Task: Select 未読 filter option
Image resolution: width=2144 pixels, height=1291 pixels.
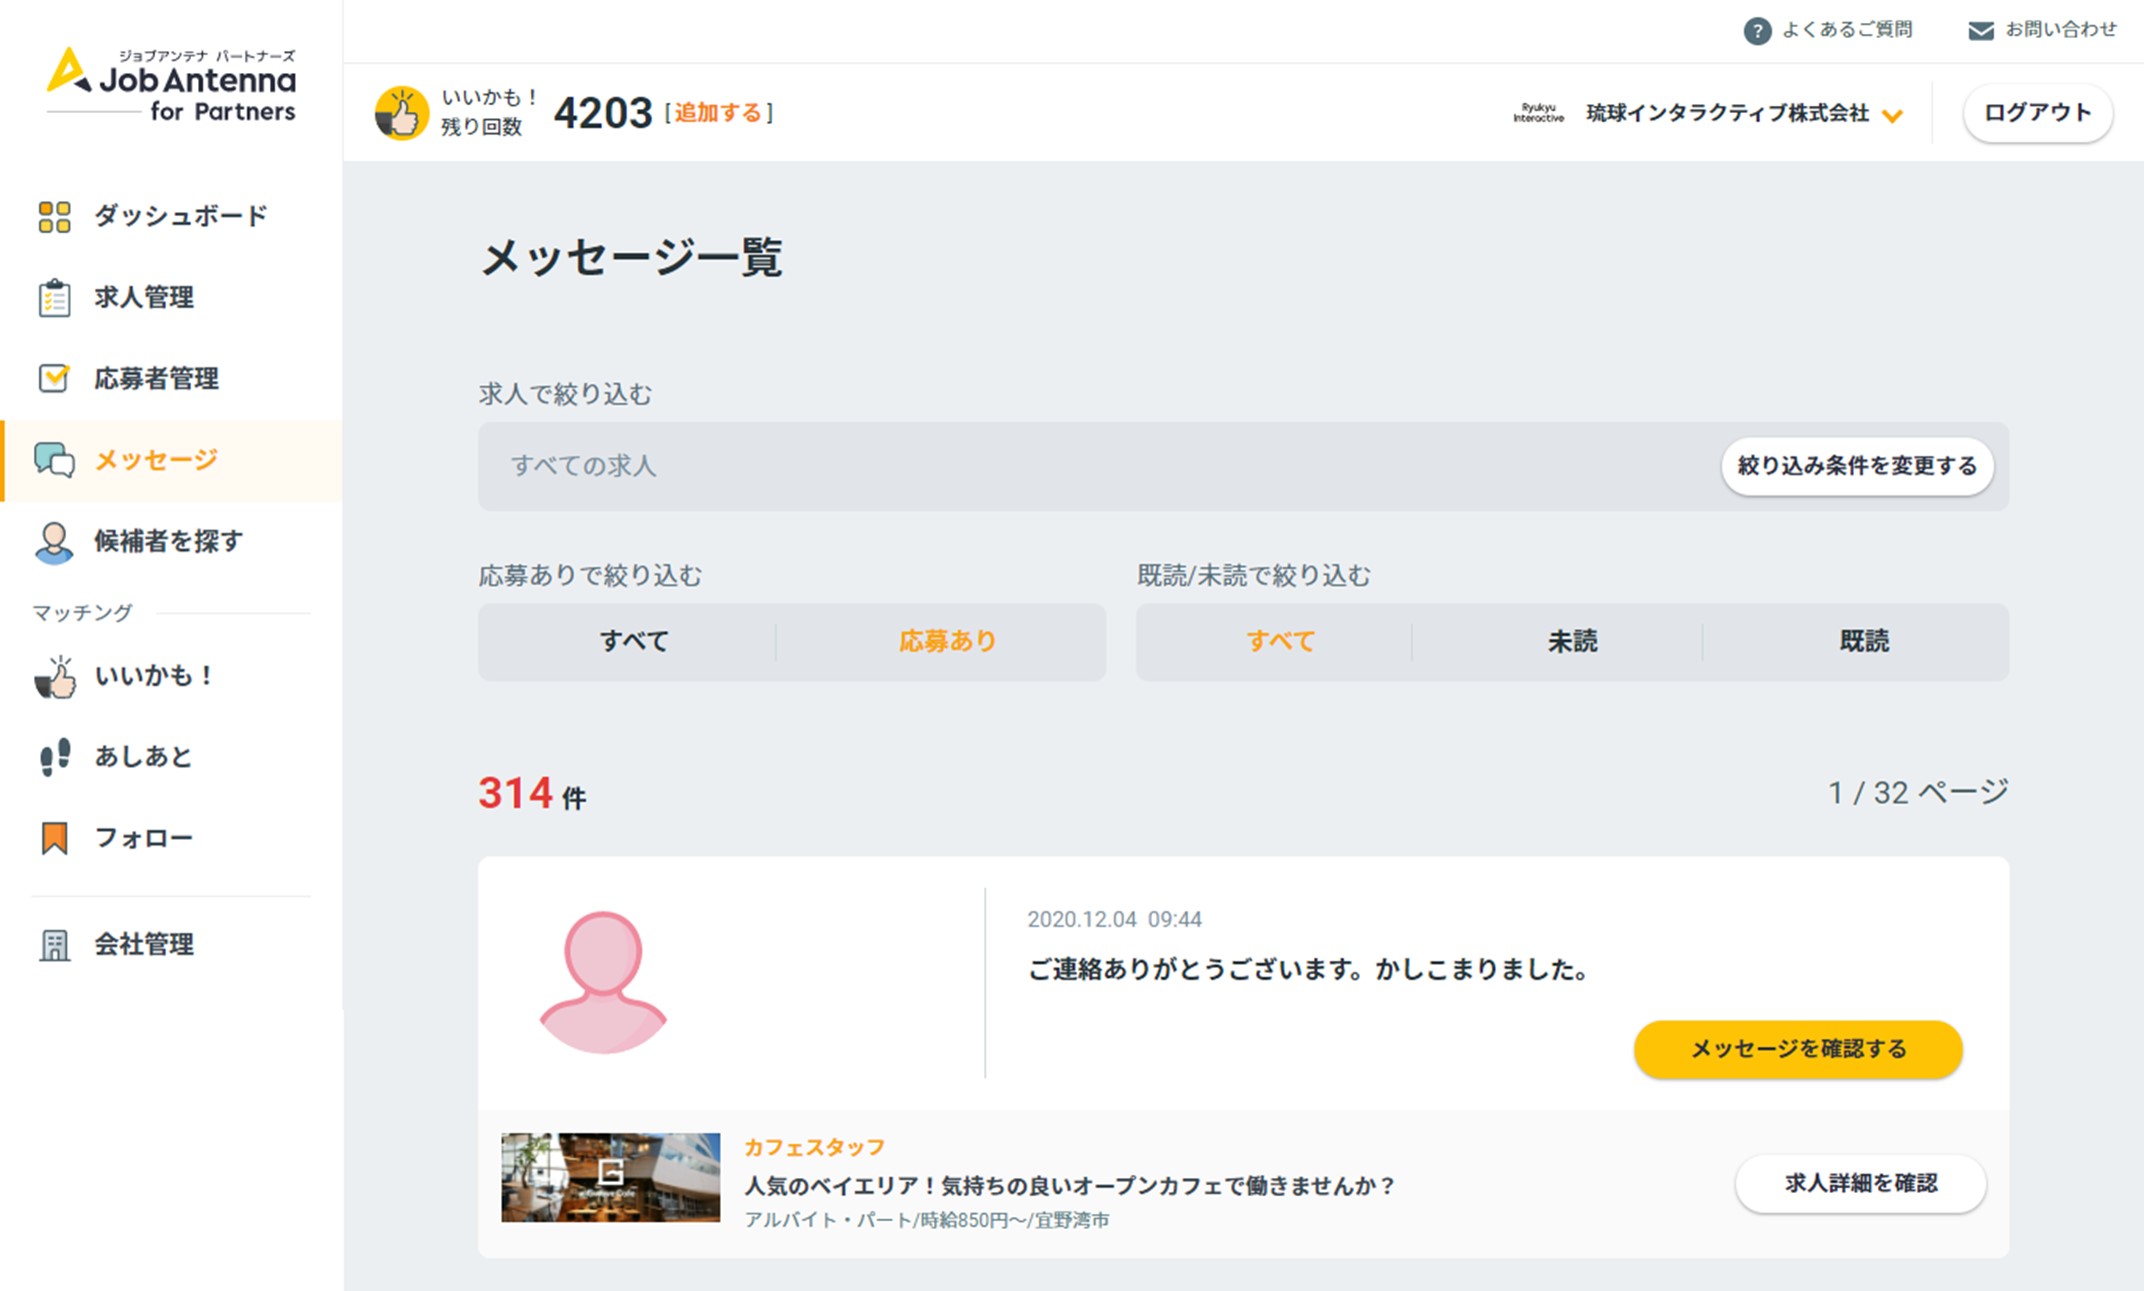Action: pos(1572,641)
